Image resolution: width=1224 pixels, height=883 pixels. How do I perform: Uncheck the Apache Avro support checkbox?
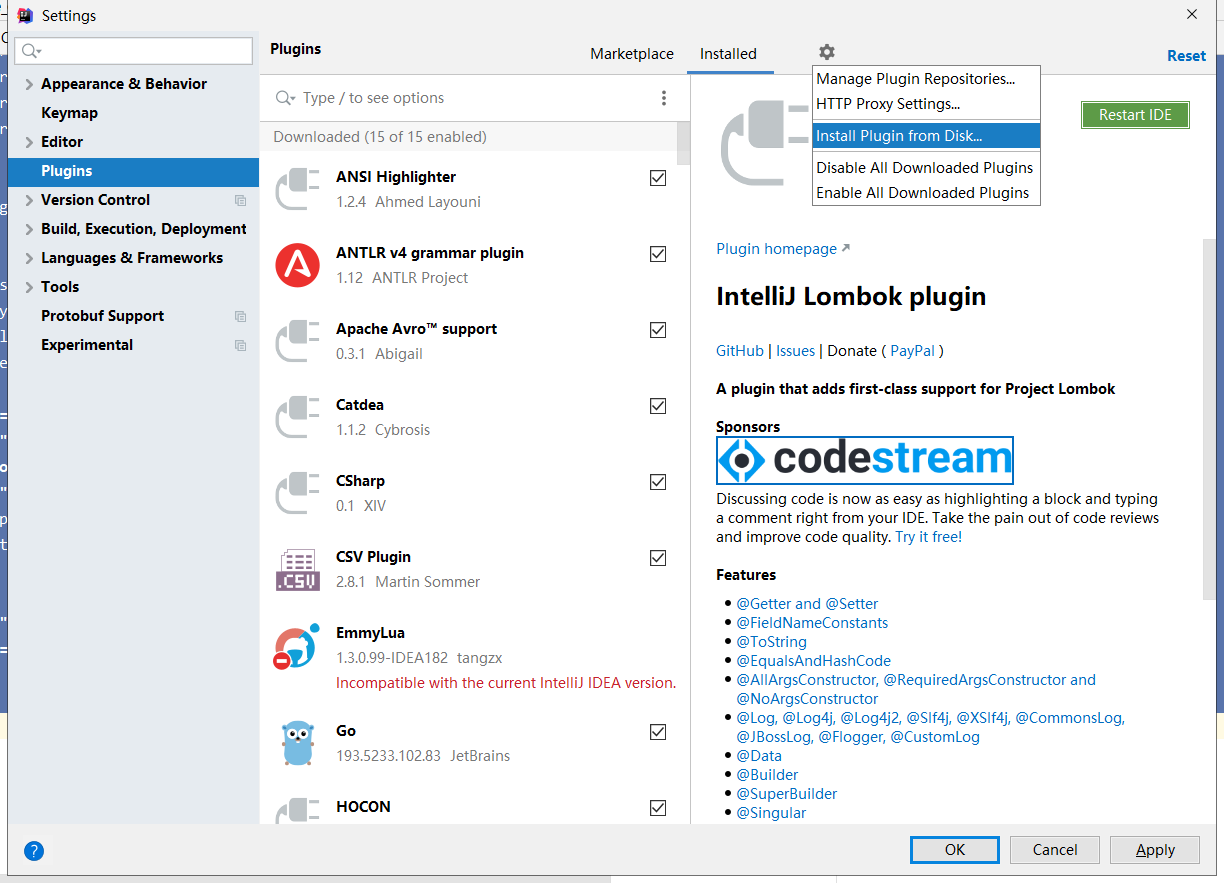658,330
